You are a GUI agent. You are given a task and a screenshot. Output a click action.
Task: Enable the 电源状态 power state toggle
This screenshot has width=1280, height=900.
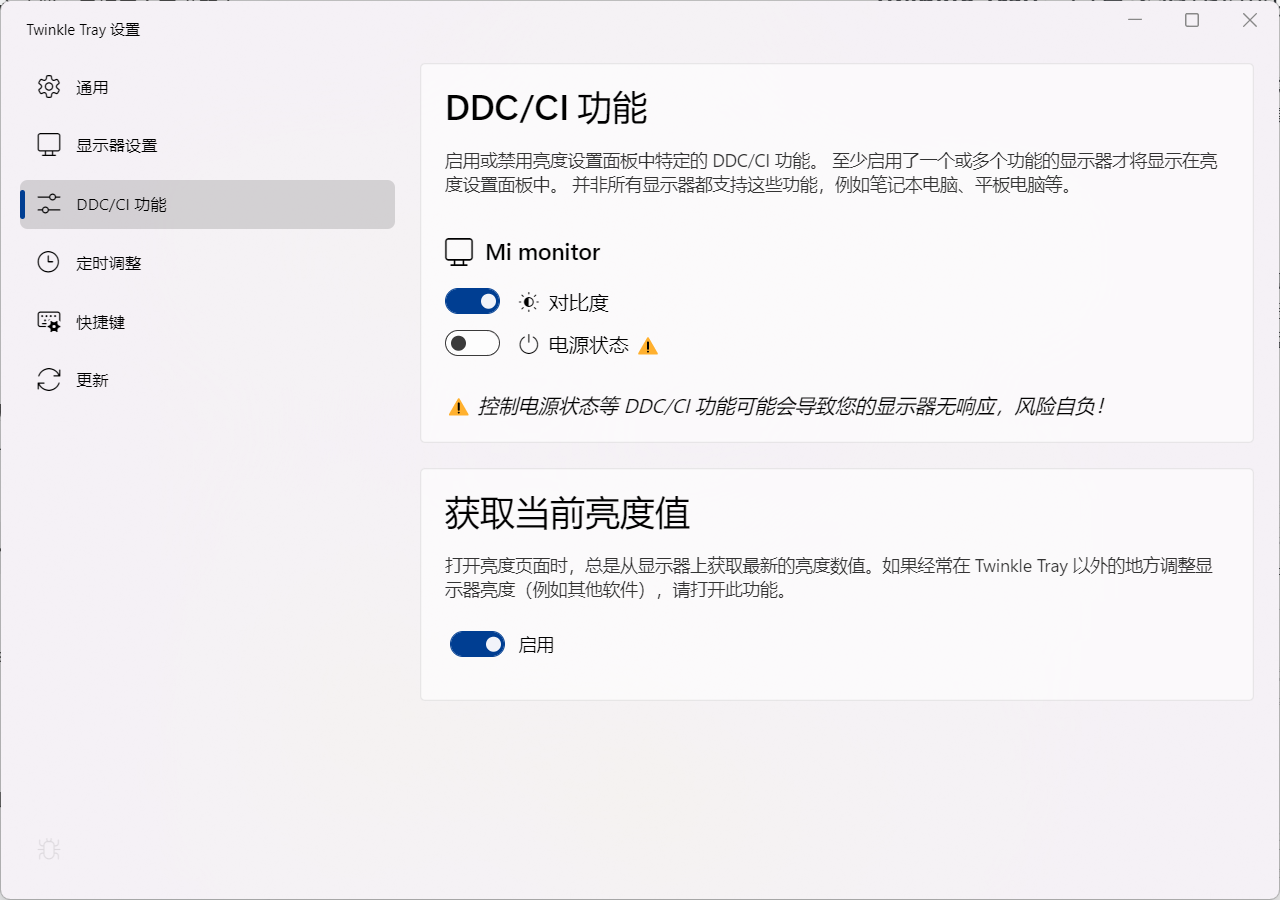tap(472, 342)
